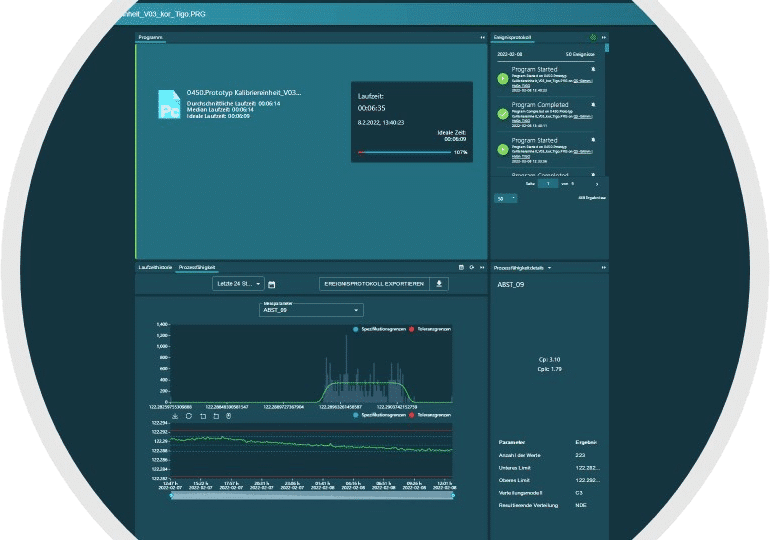The height and width of the screenshot is (540, 770).
Task: Click the download icon beside Ereignisprotokoll exportieren
Action: 439,284
